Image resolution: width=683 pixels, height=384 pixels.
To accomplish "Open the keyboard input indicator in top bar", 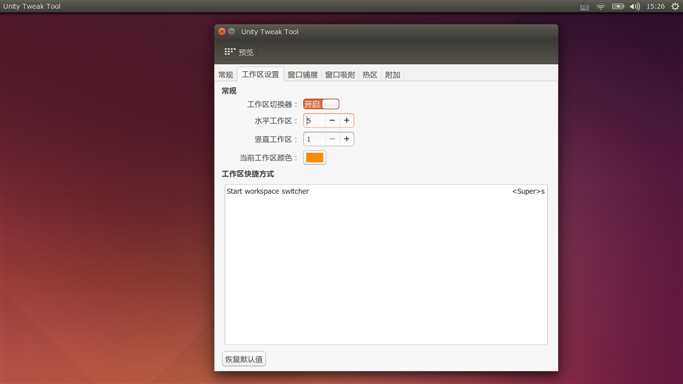I will pyautogui.click(x=584, y=7).
